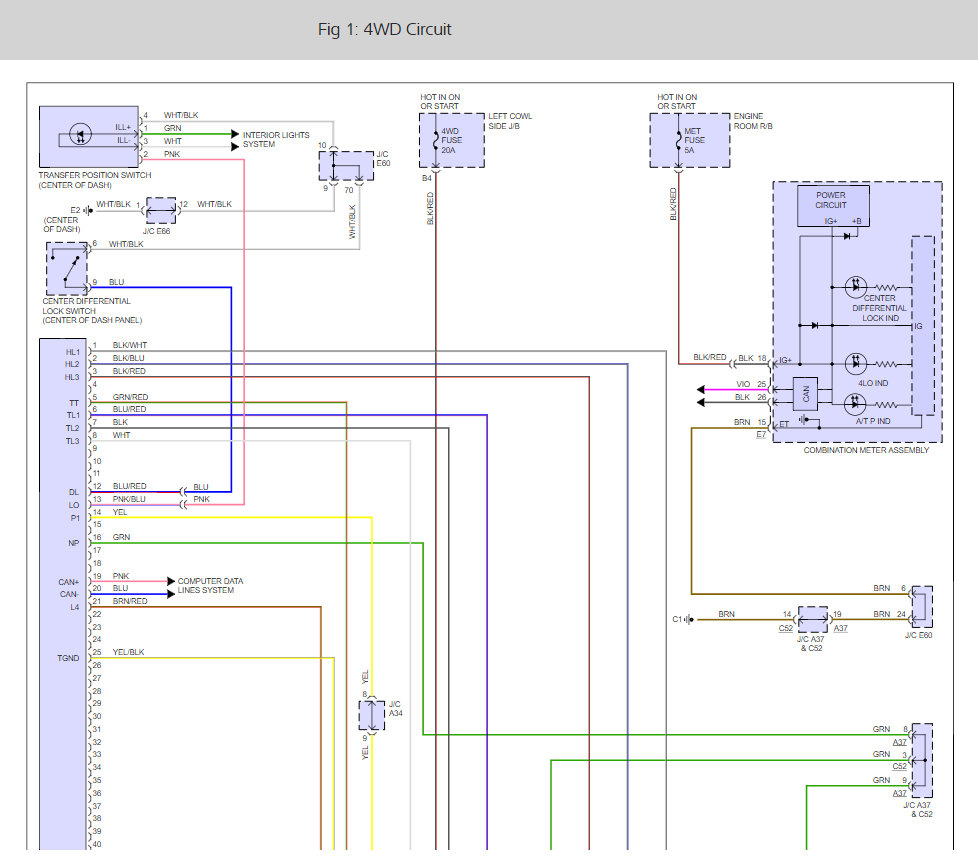Screen dimensions: 978x857
Task: Click the C1 ground symbol
Action: (690, 619)
